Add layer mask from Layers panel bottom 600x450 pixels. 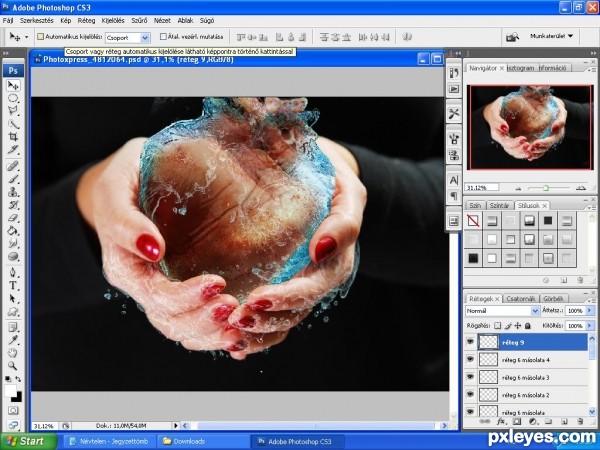click(517, 421)
